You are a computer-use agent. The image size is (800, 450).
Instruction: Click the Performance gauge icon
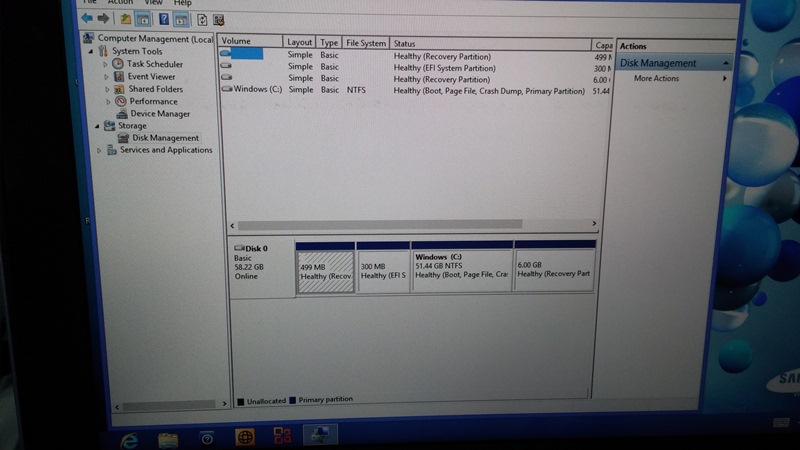(x=121, y=101)
